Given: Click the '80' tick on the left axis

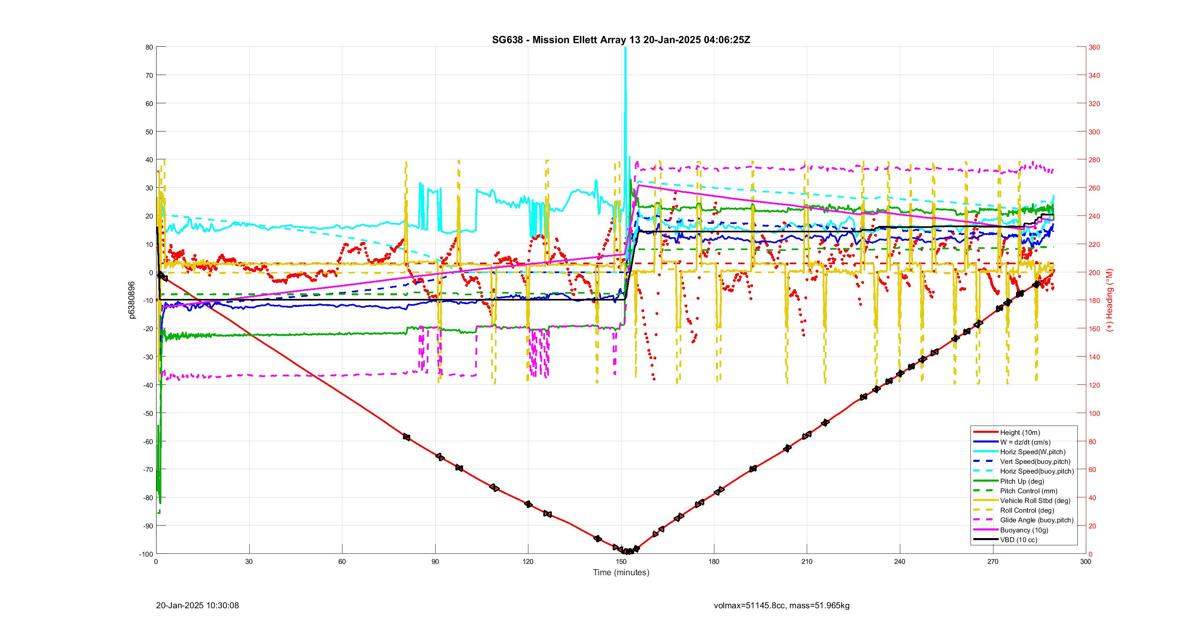Looking at the screenshot, I should (x=148, y=47).
